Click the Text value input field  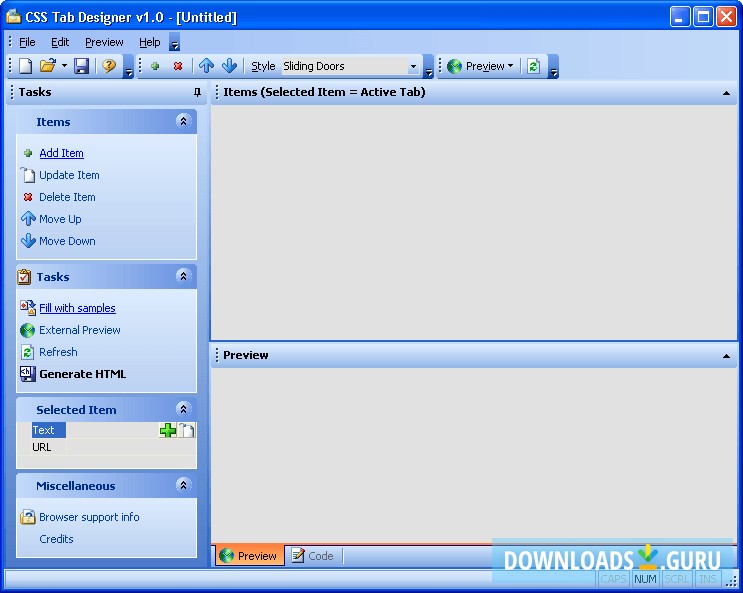(112, 430)
